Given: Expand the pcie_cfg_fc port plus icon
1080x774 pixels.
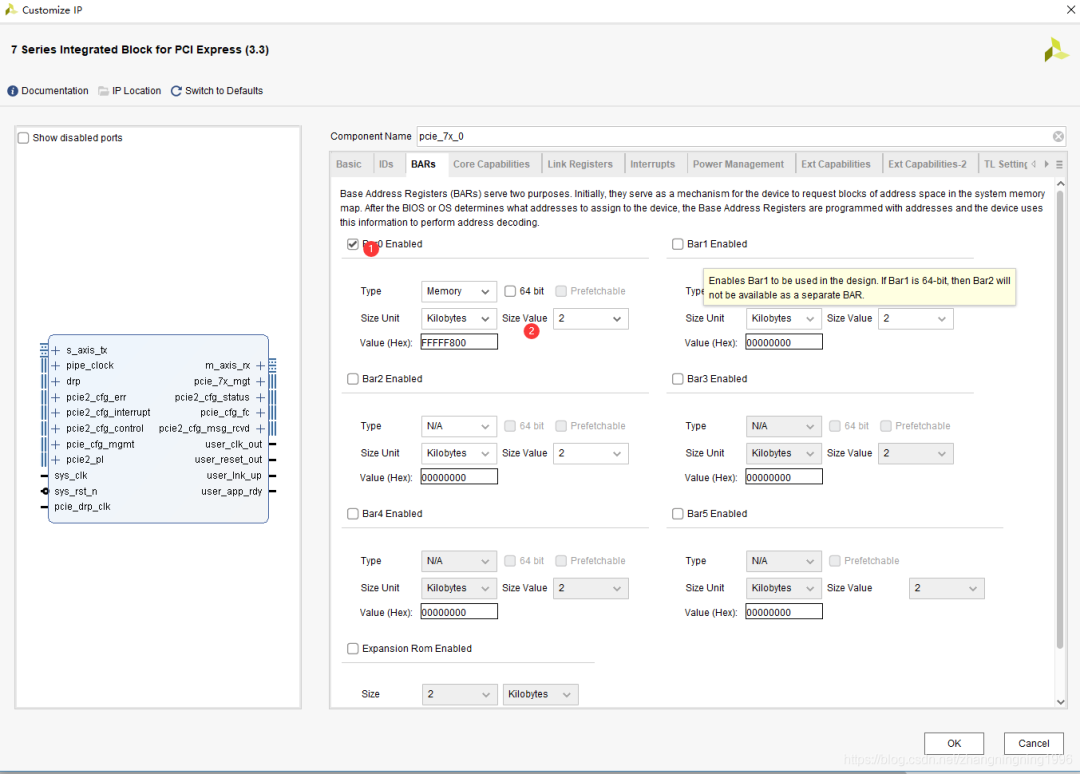Looking at the screenshot, I should 260,412.
